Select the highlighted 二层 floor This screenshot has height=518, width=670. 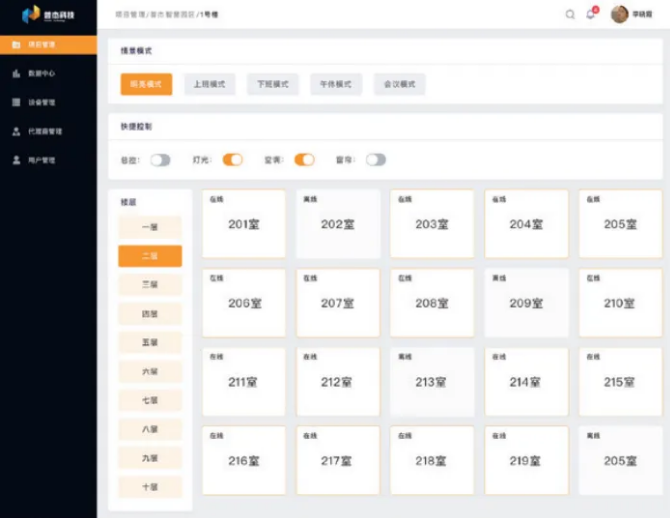(x=150, y=256)
